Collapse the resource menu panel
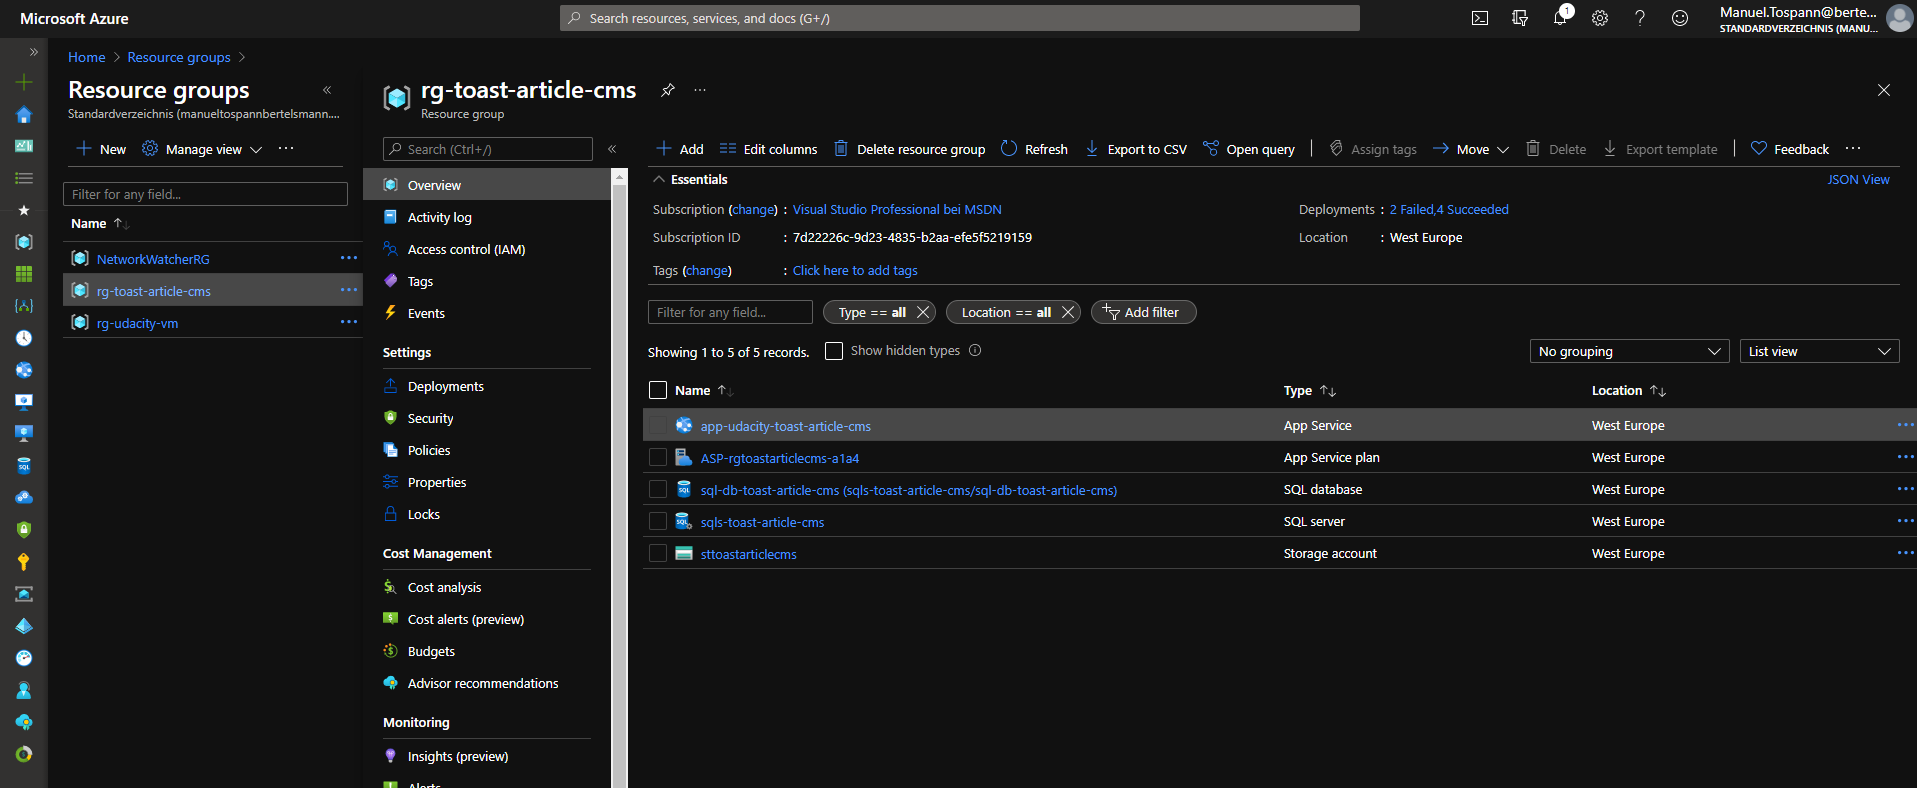 pyautogui.click(x=612, y=149)
